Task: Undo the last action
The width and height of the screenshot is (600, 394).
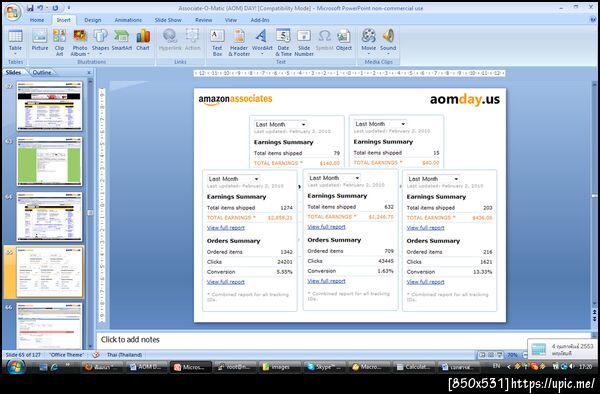Action: point(41,8)
